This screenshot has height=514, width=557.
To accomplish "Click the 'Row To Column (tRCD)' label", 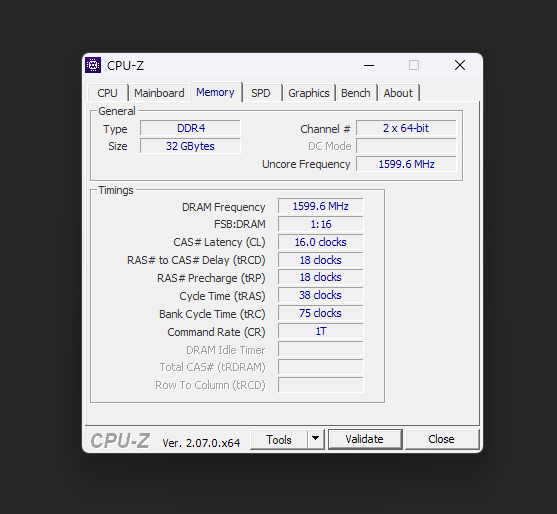I will pyautogui.click(x=210, y=385).
